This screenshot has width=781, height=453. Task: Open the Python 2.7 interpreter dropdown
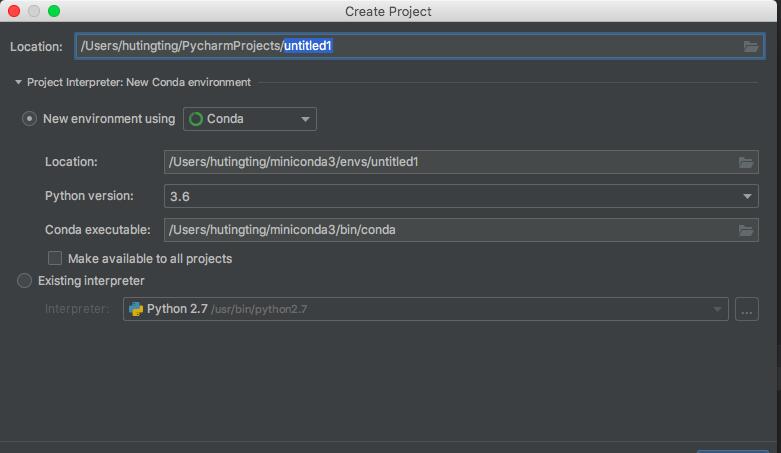(426, 309)
